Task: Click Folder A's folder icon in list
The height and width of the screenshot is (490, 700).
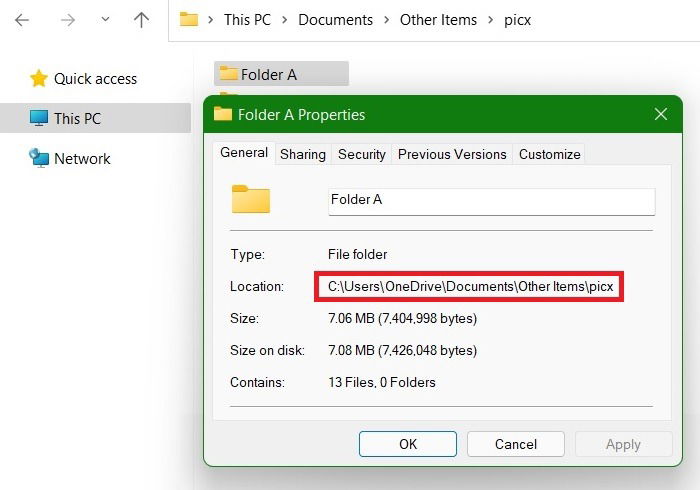Action: (229, 73)
